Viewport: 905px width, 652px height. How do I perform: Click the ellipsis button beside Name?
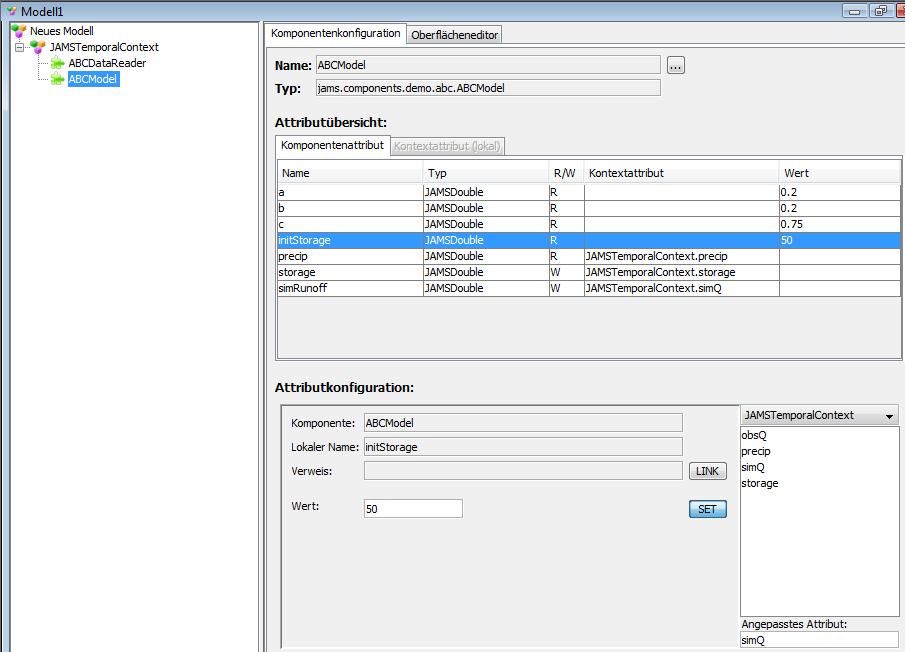[676, 65]
